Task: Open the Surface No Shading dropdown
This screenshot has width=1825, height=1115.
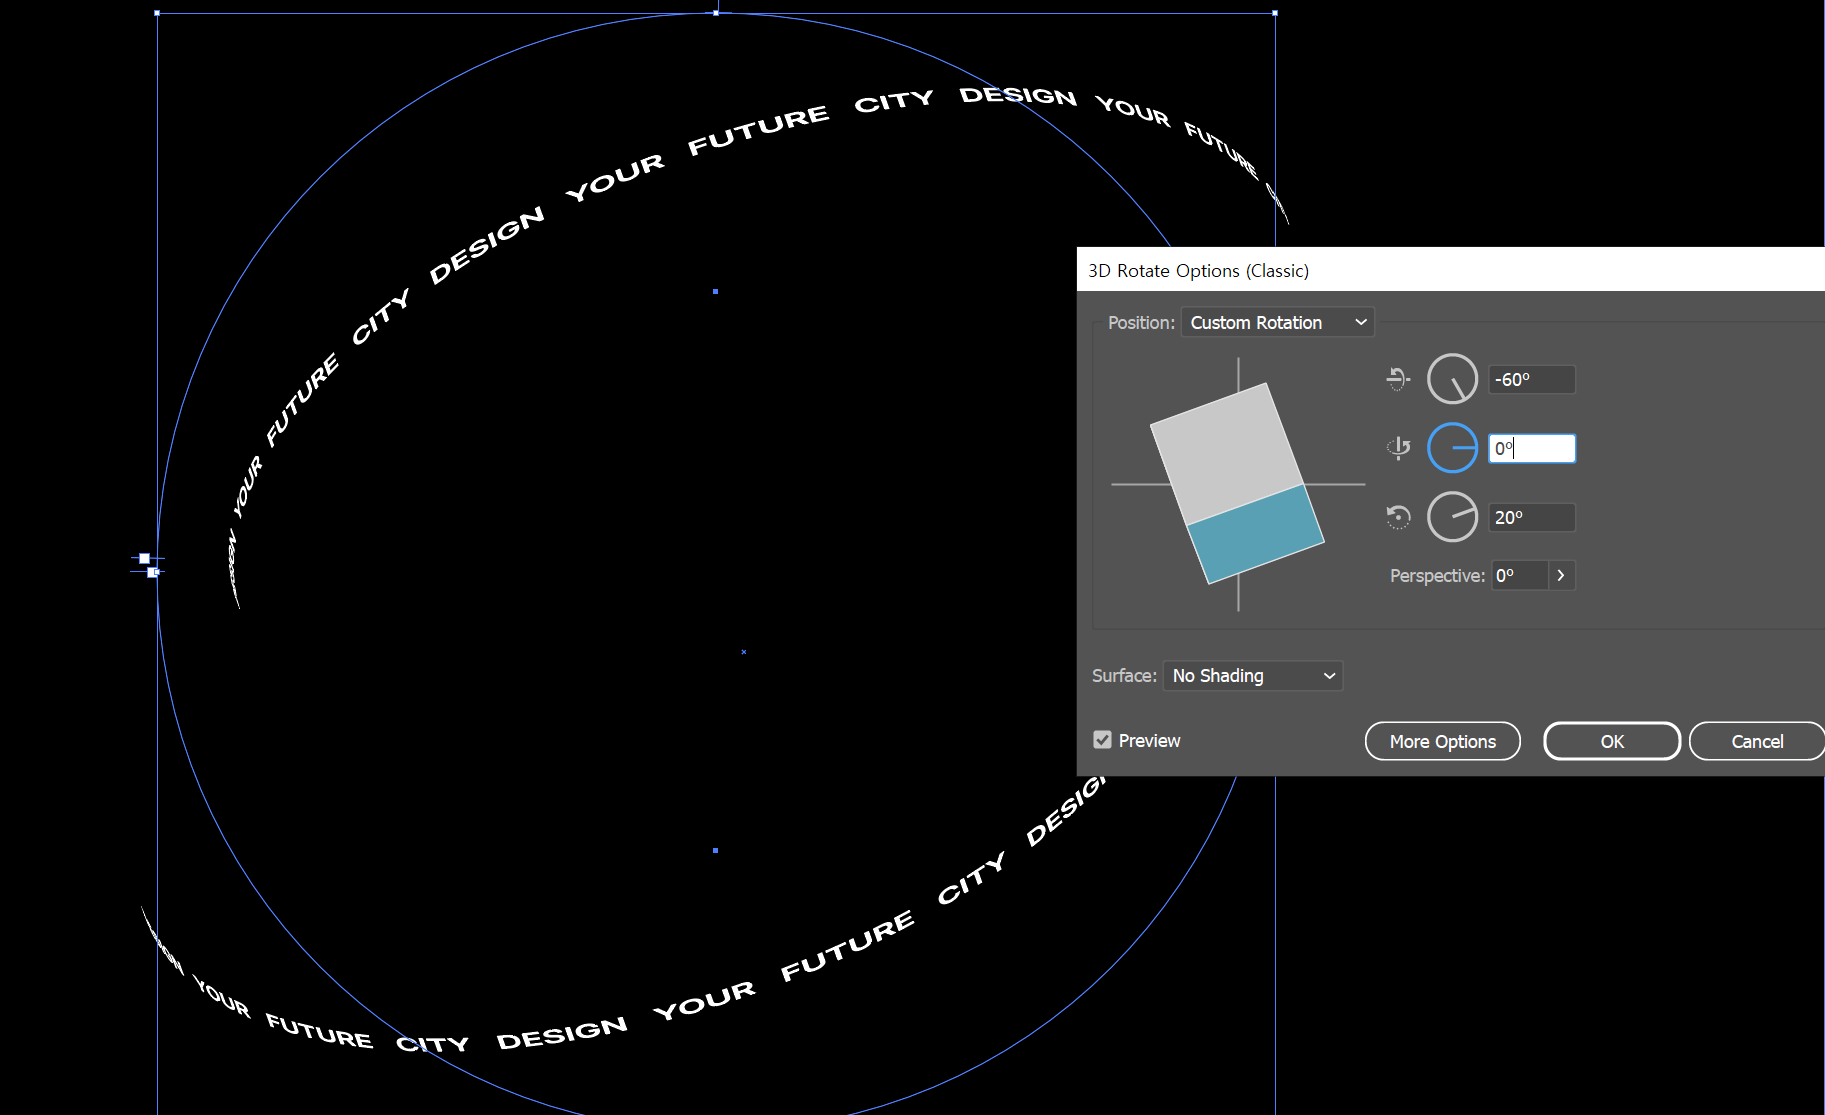Action: coord(1253,676)
